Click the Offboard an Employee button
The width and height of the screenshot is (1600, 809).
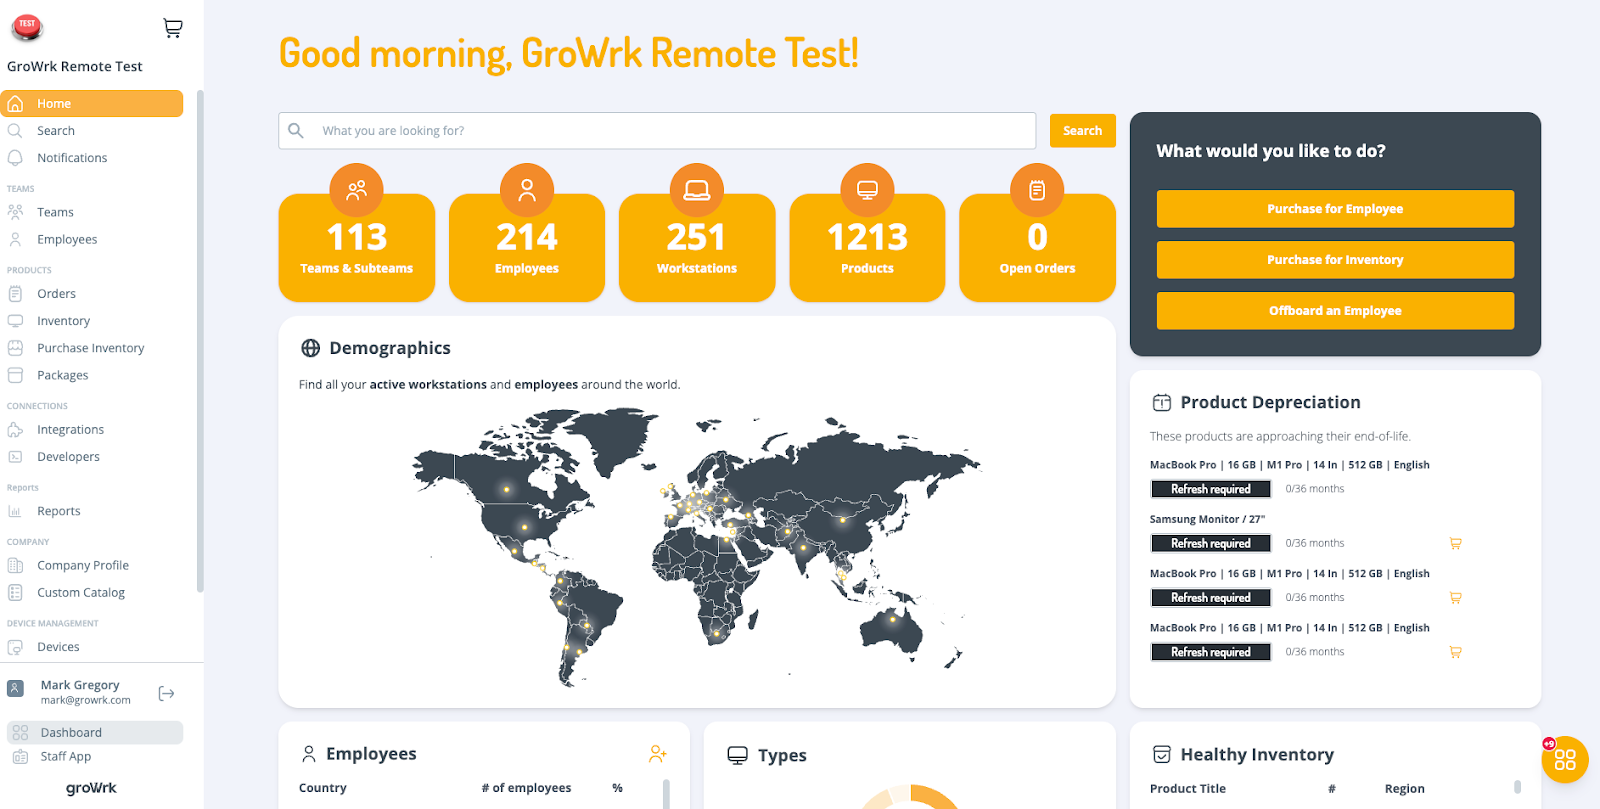1335,311
